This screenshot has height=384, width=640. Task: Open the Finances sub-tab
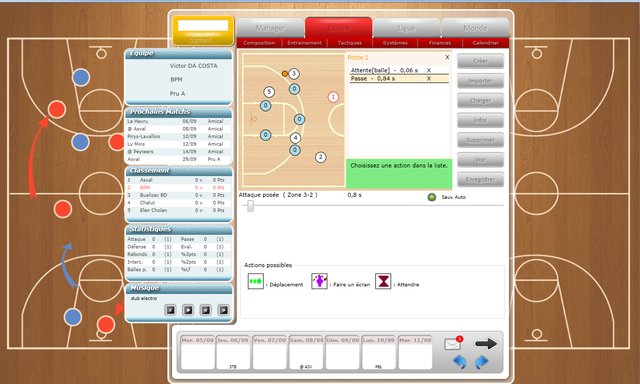coord(440,42)
